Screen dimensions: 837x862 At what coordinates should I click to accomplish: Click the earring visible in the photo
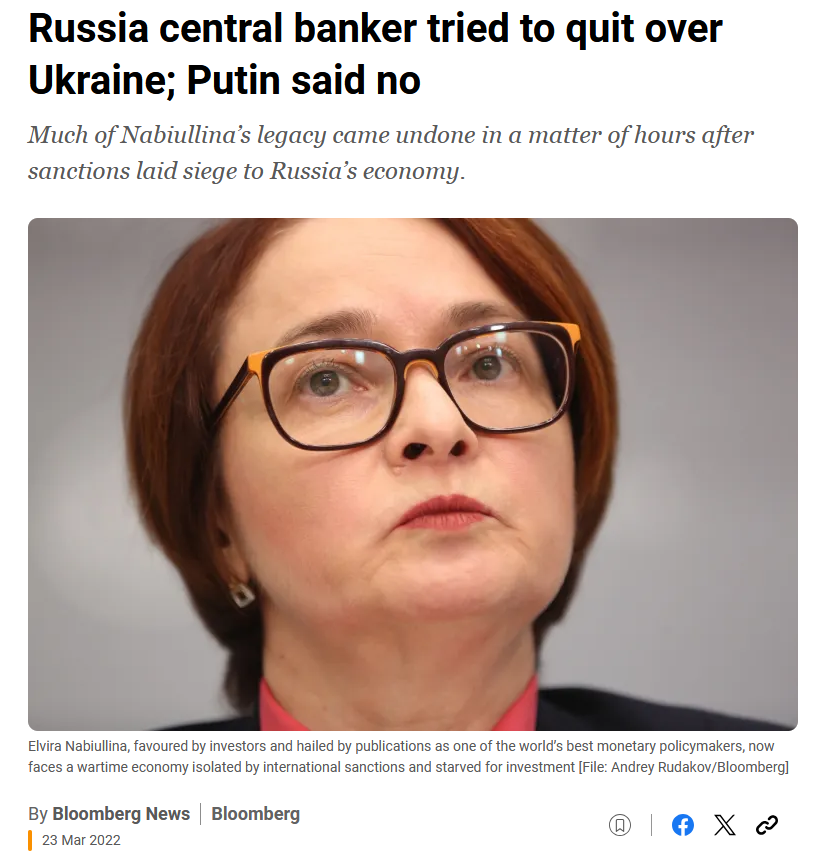click(x=242, y=593)
